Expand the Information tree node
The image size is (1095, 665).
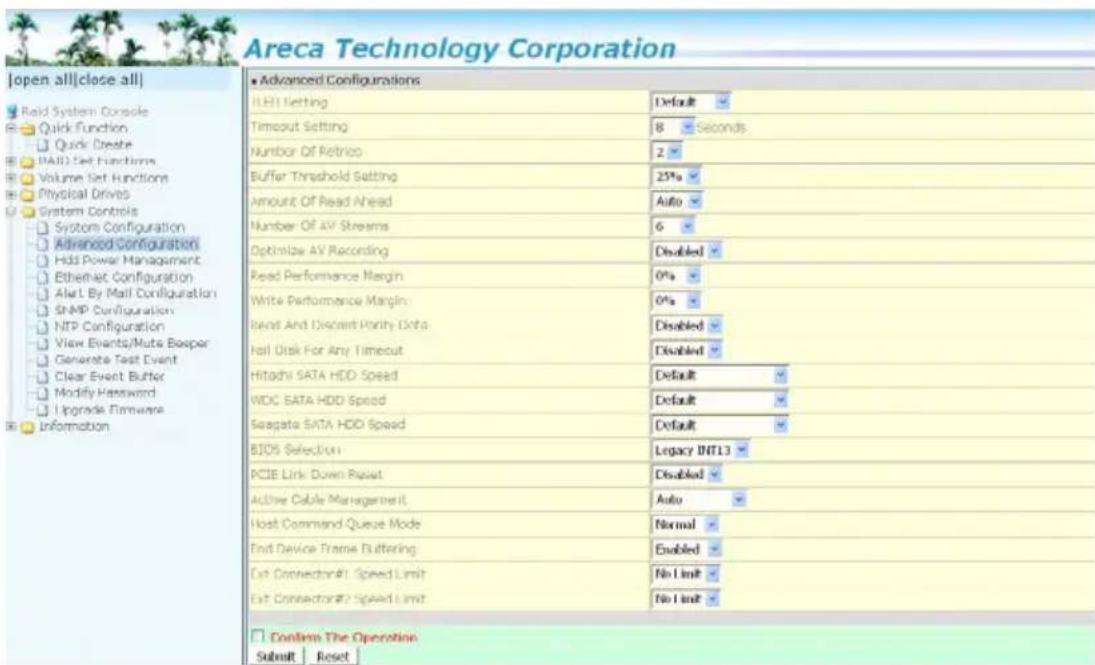point(11,426)
